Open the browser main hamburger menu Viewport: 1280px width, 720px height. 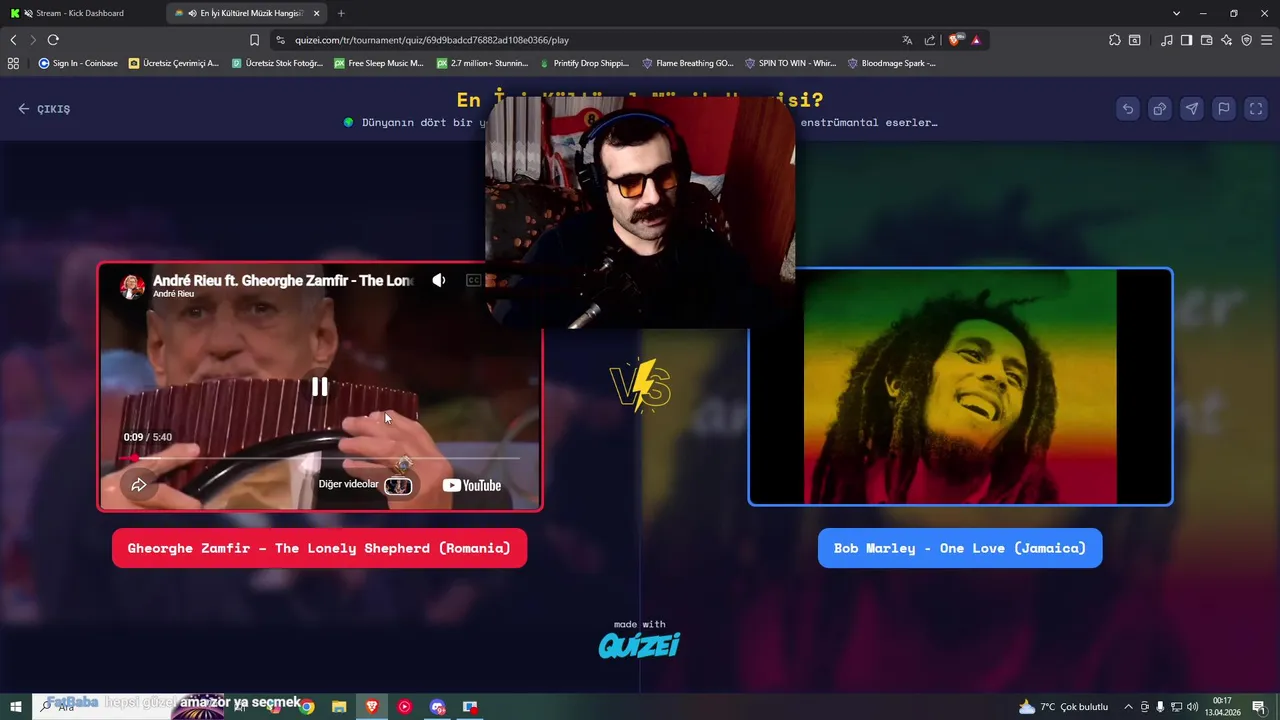click(x=1267, y=40)
